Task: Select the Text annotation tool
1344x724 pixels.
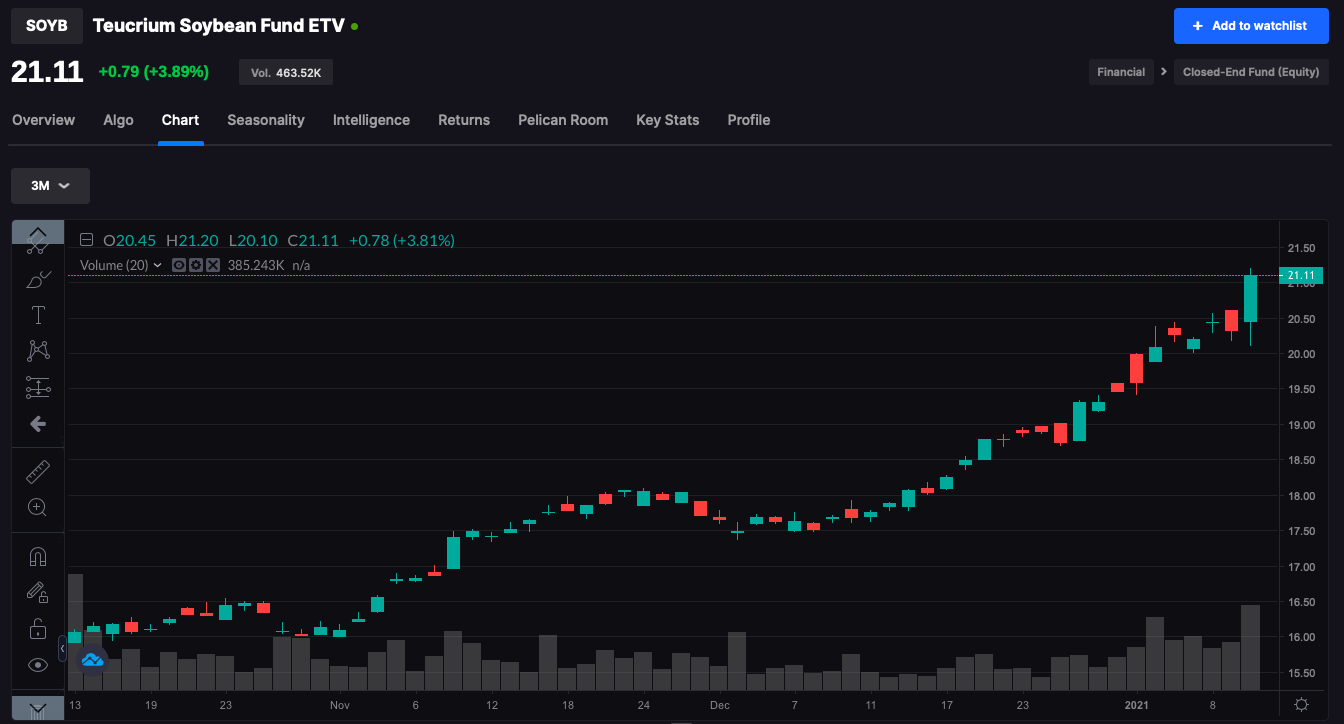Action: 38,315
